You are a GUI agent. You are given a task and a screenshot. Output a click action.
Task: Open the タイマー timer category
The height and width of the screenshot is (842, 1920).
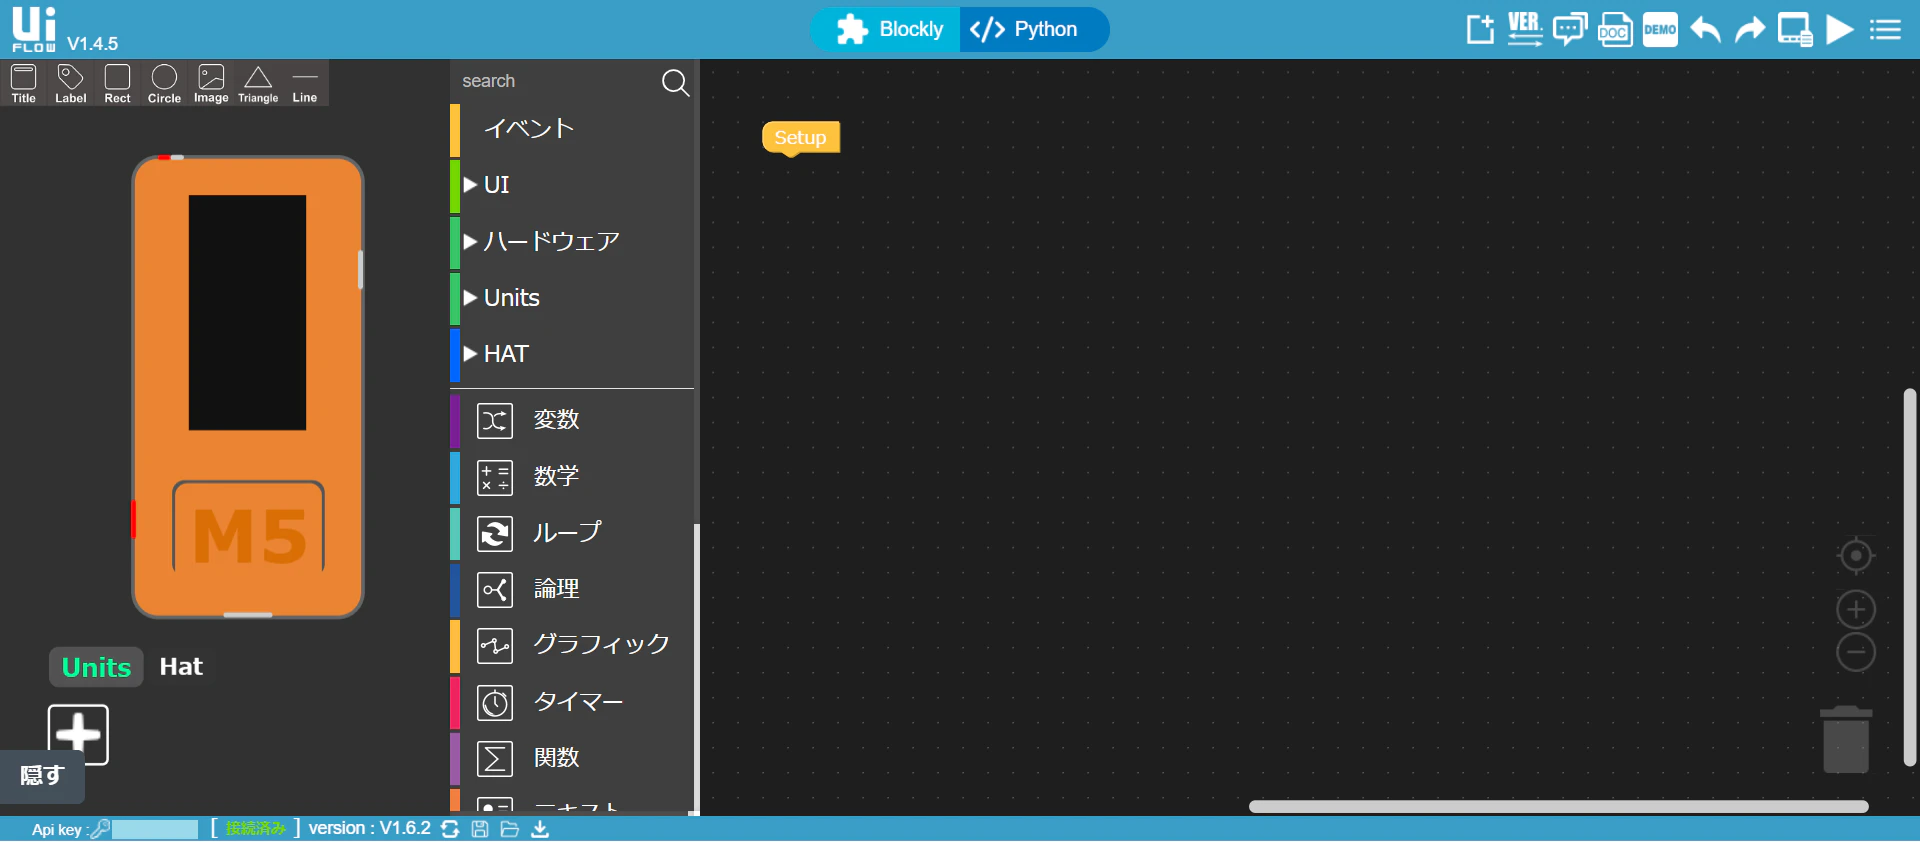(x=572, y=702)
